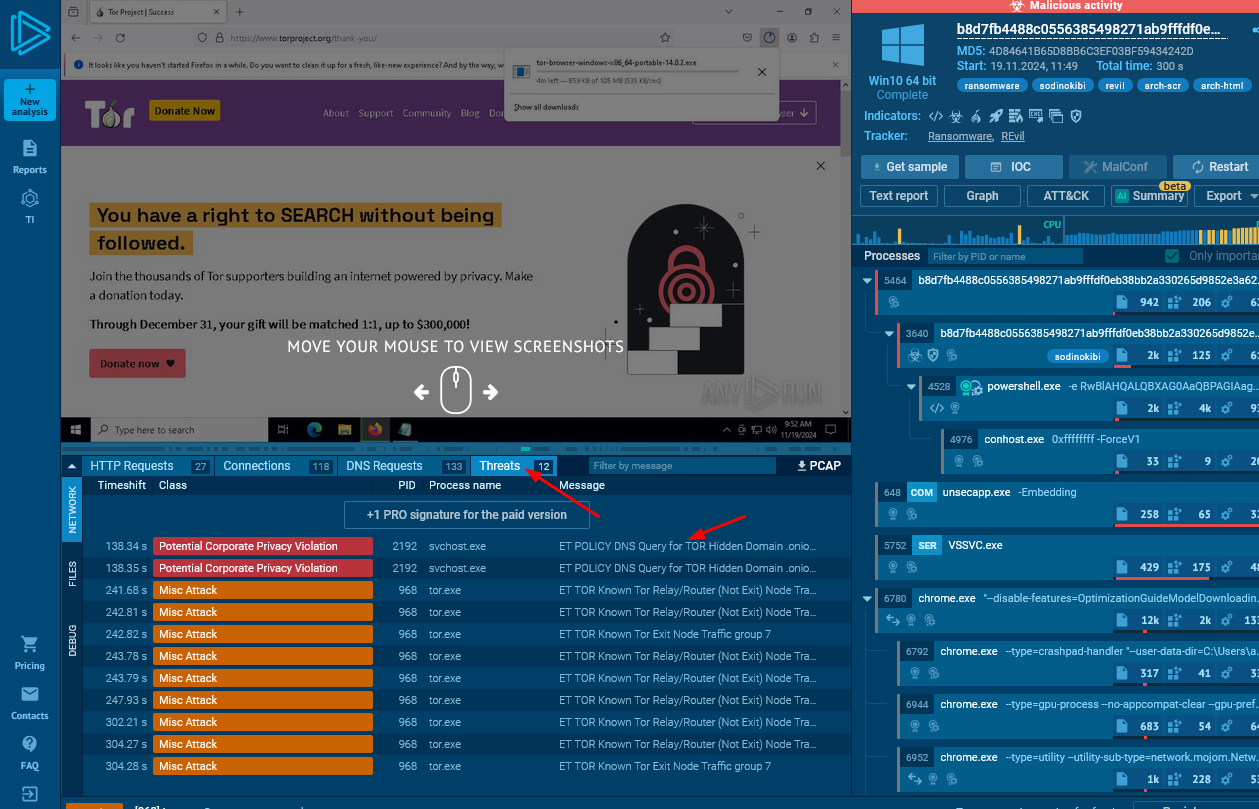This screenshot has width=1259, height=809.
Task: Toggle the Only important checkbox
Action: [1172, 256]
